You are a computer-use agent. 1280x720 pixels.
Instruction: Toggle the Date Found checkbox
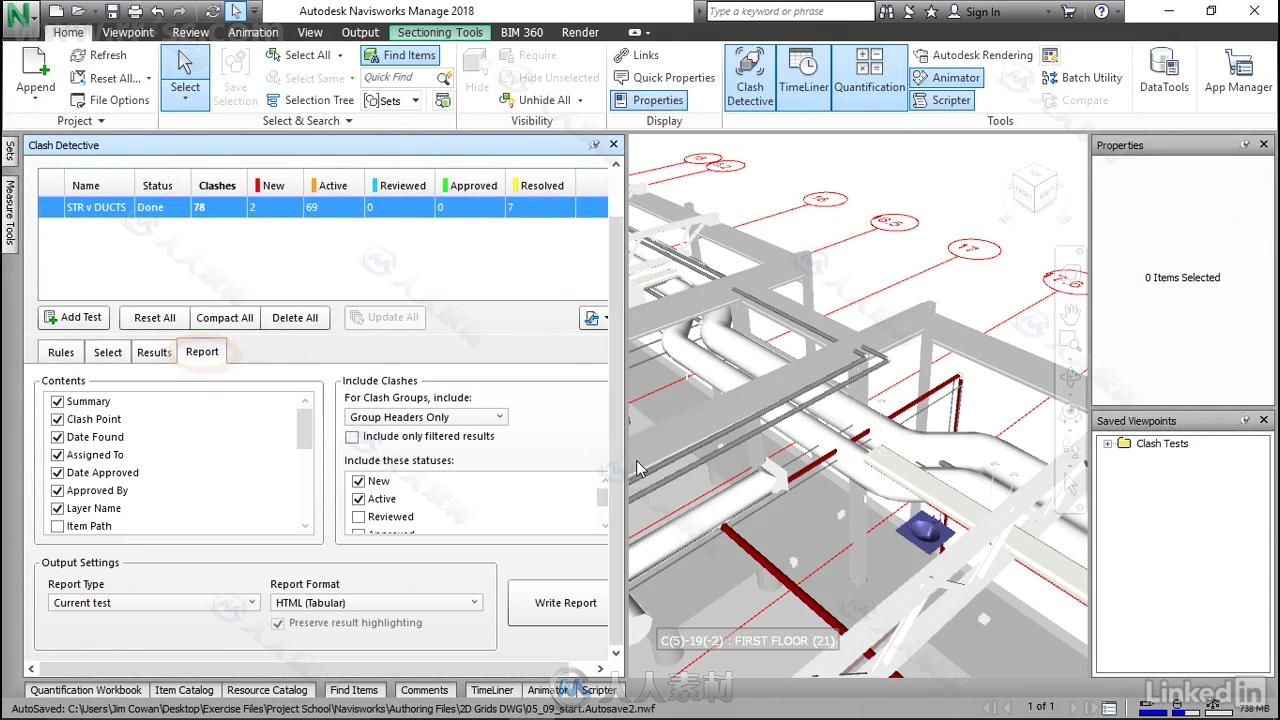(57, 437)
